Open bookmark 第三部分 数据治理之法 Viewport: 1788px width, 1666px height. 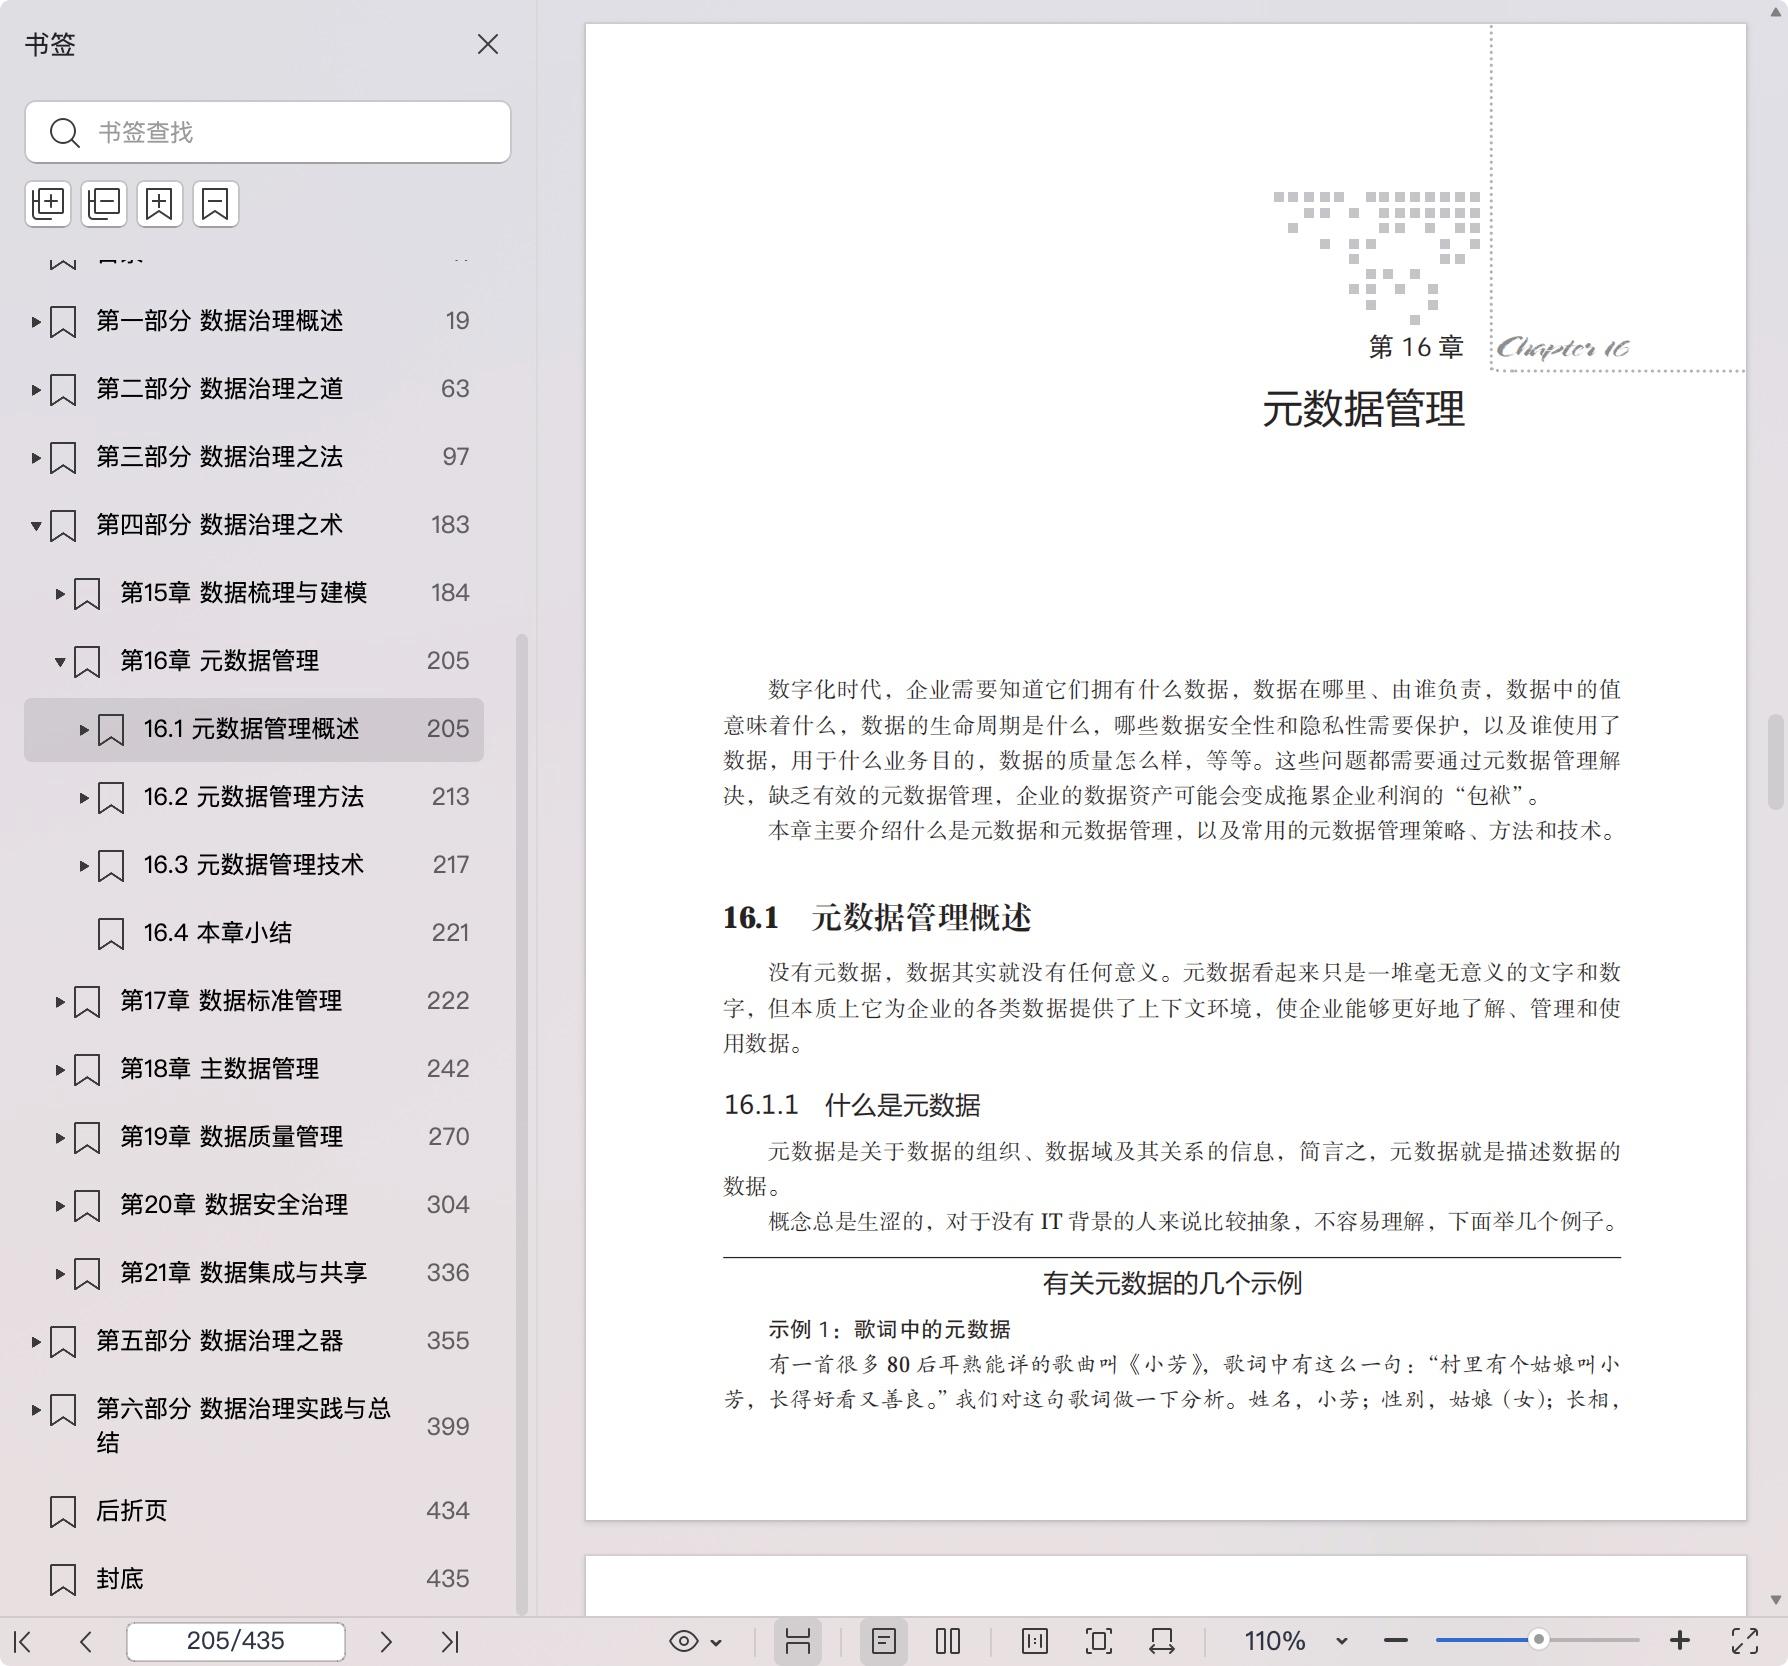click(219, 457)
